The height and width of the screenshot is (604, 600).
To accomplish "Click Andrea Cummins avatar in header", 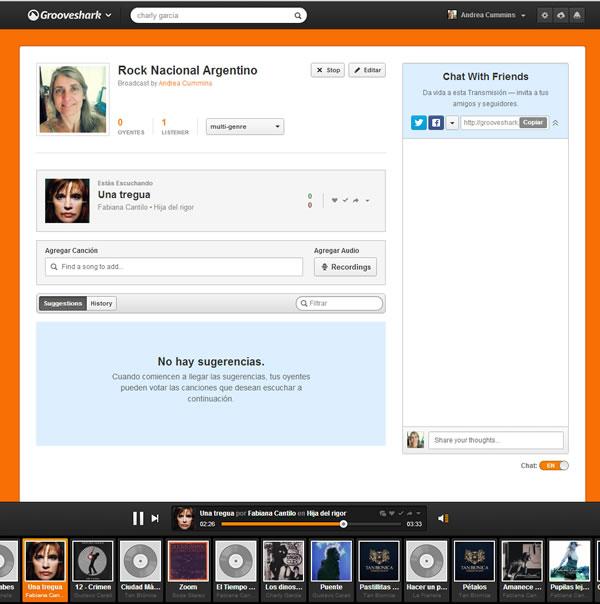I will [452, 15].
